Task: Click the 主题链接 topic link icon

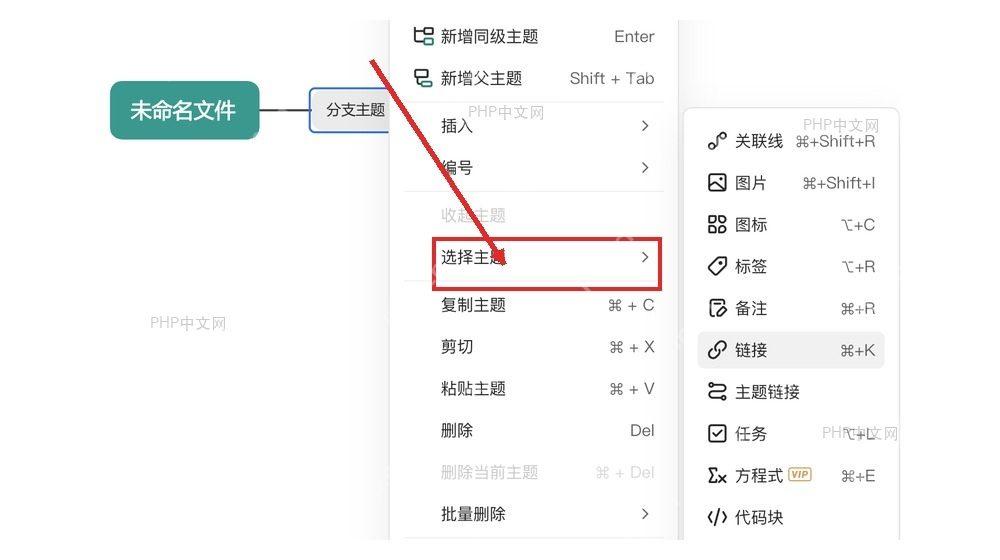Action: pos(717,392)
